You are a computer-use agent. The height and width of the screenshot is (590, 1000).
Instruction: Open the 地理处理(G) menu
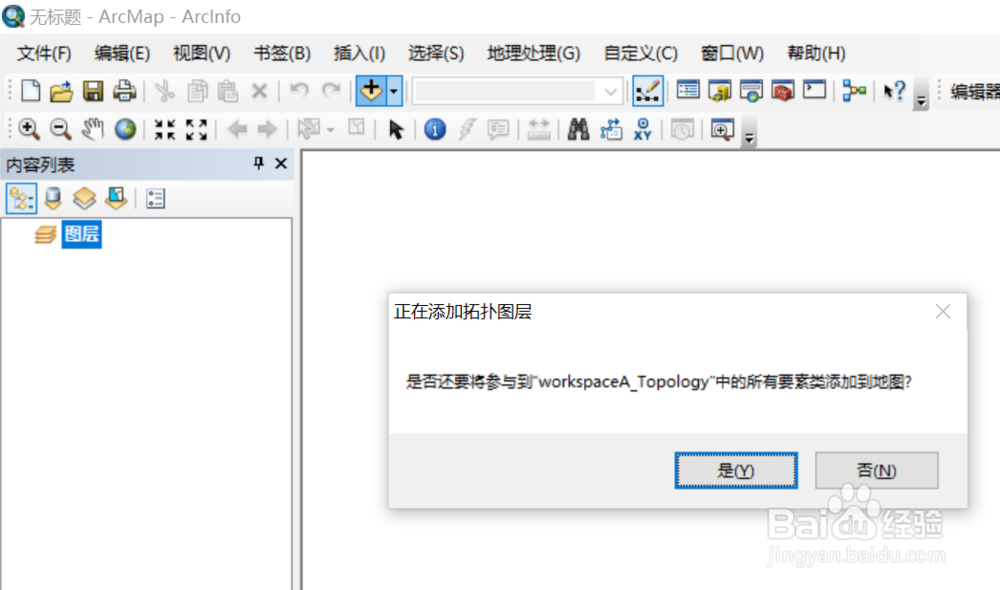[534, 53]
